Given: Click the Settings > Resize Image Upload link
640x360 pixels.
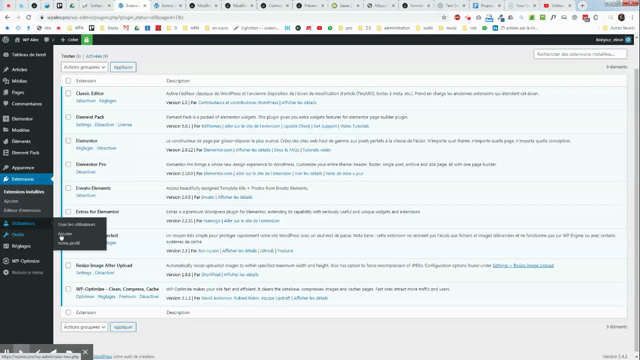Looking at the screenshot, I should point(523,266).
